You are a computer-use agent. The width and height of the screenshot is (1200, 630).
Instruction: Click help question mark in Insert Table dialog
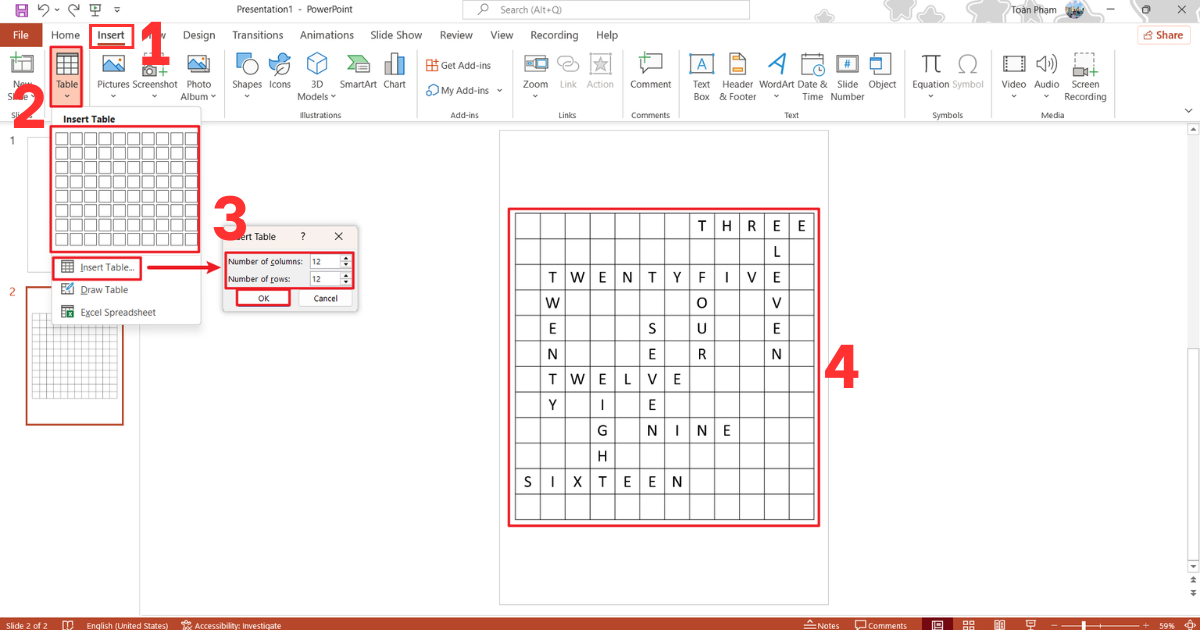pyautogui.click(x=303, y=237)
